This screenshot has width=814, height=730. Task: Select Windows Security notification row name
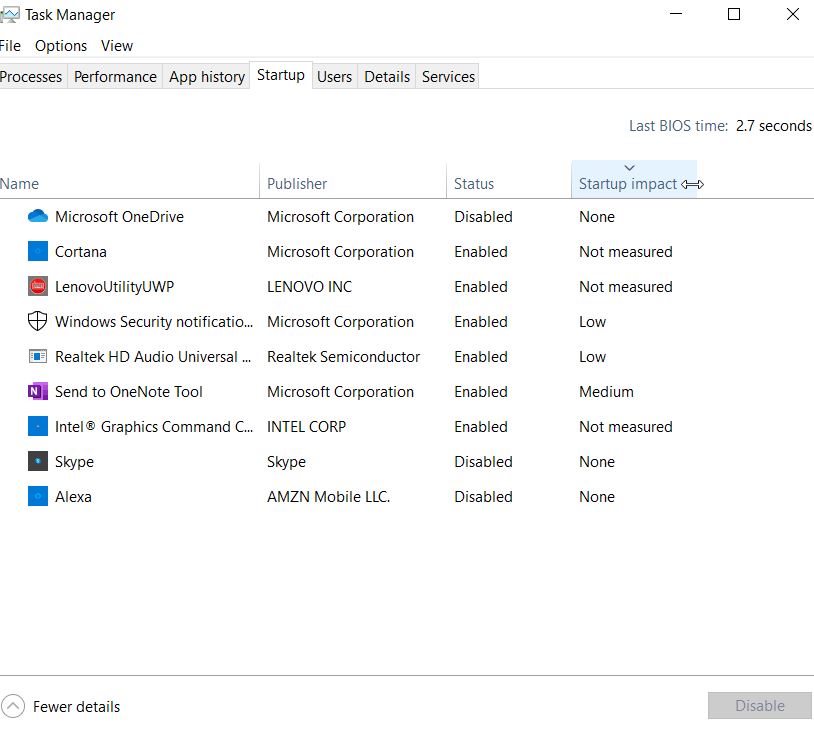tap(154, 322)
